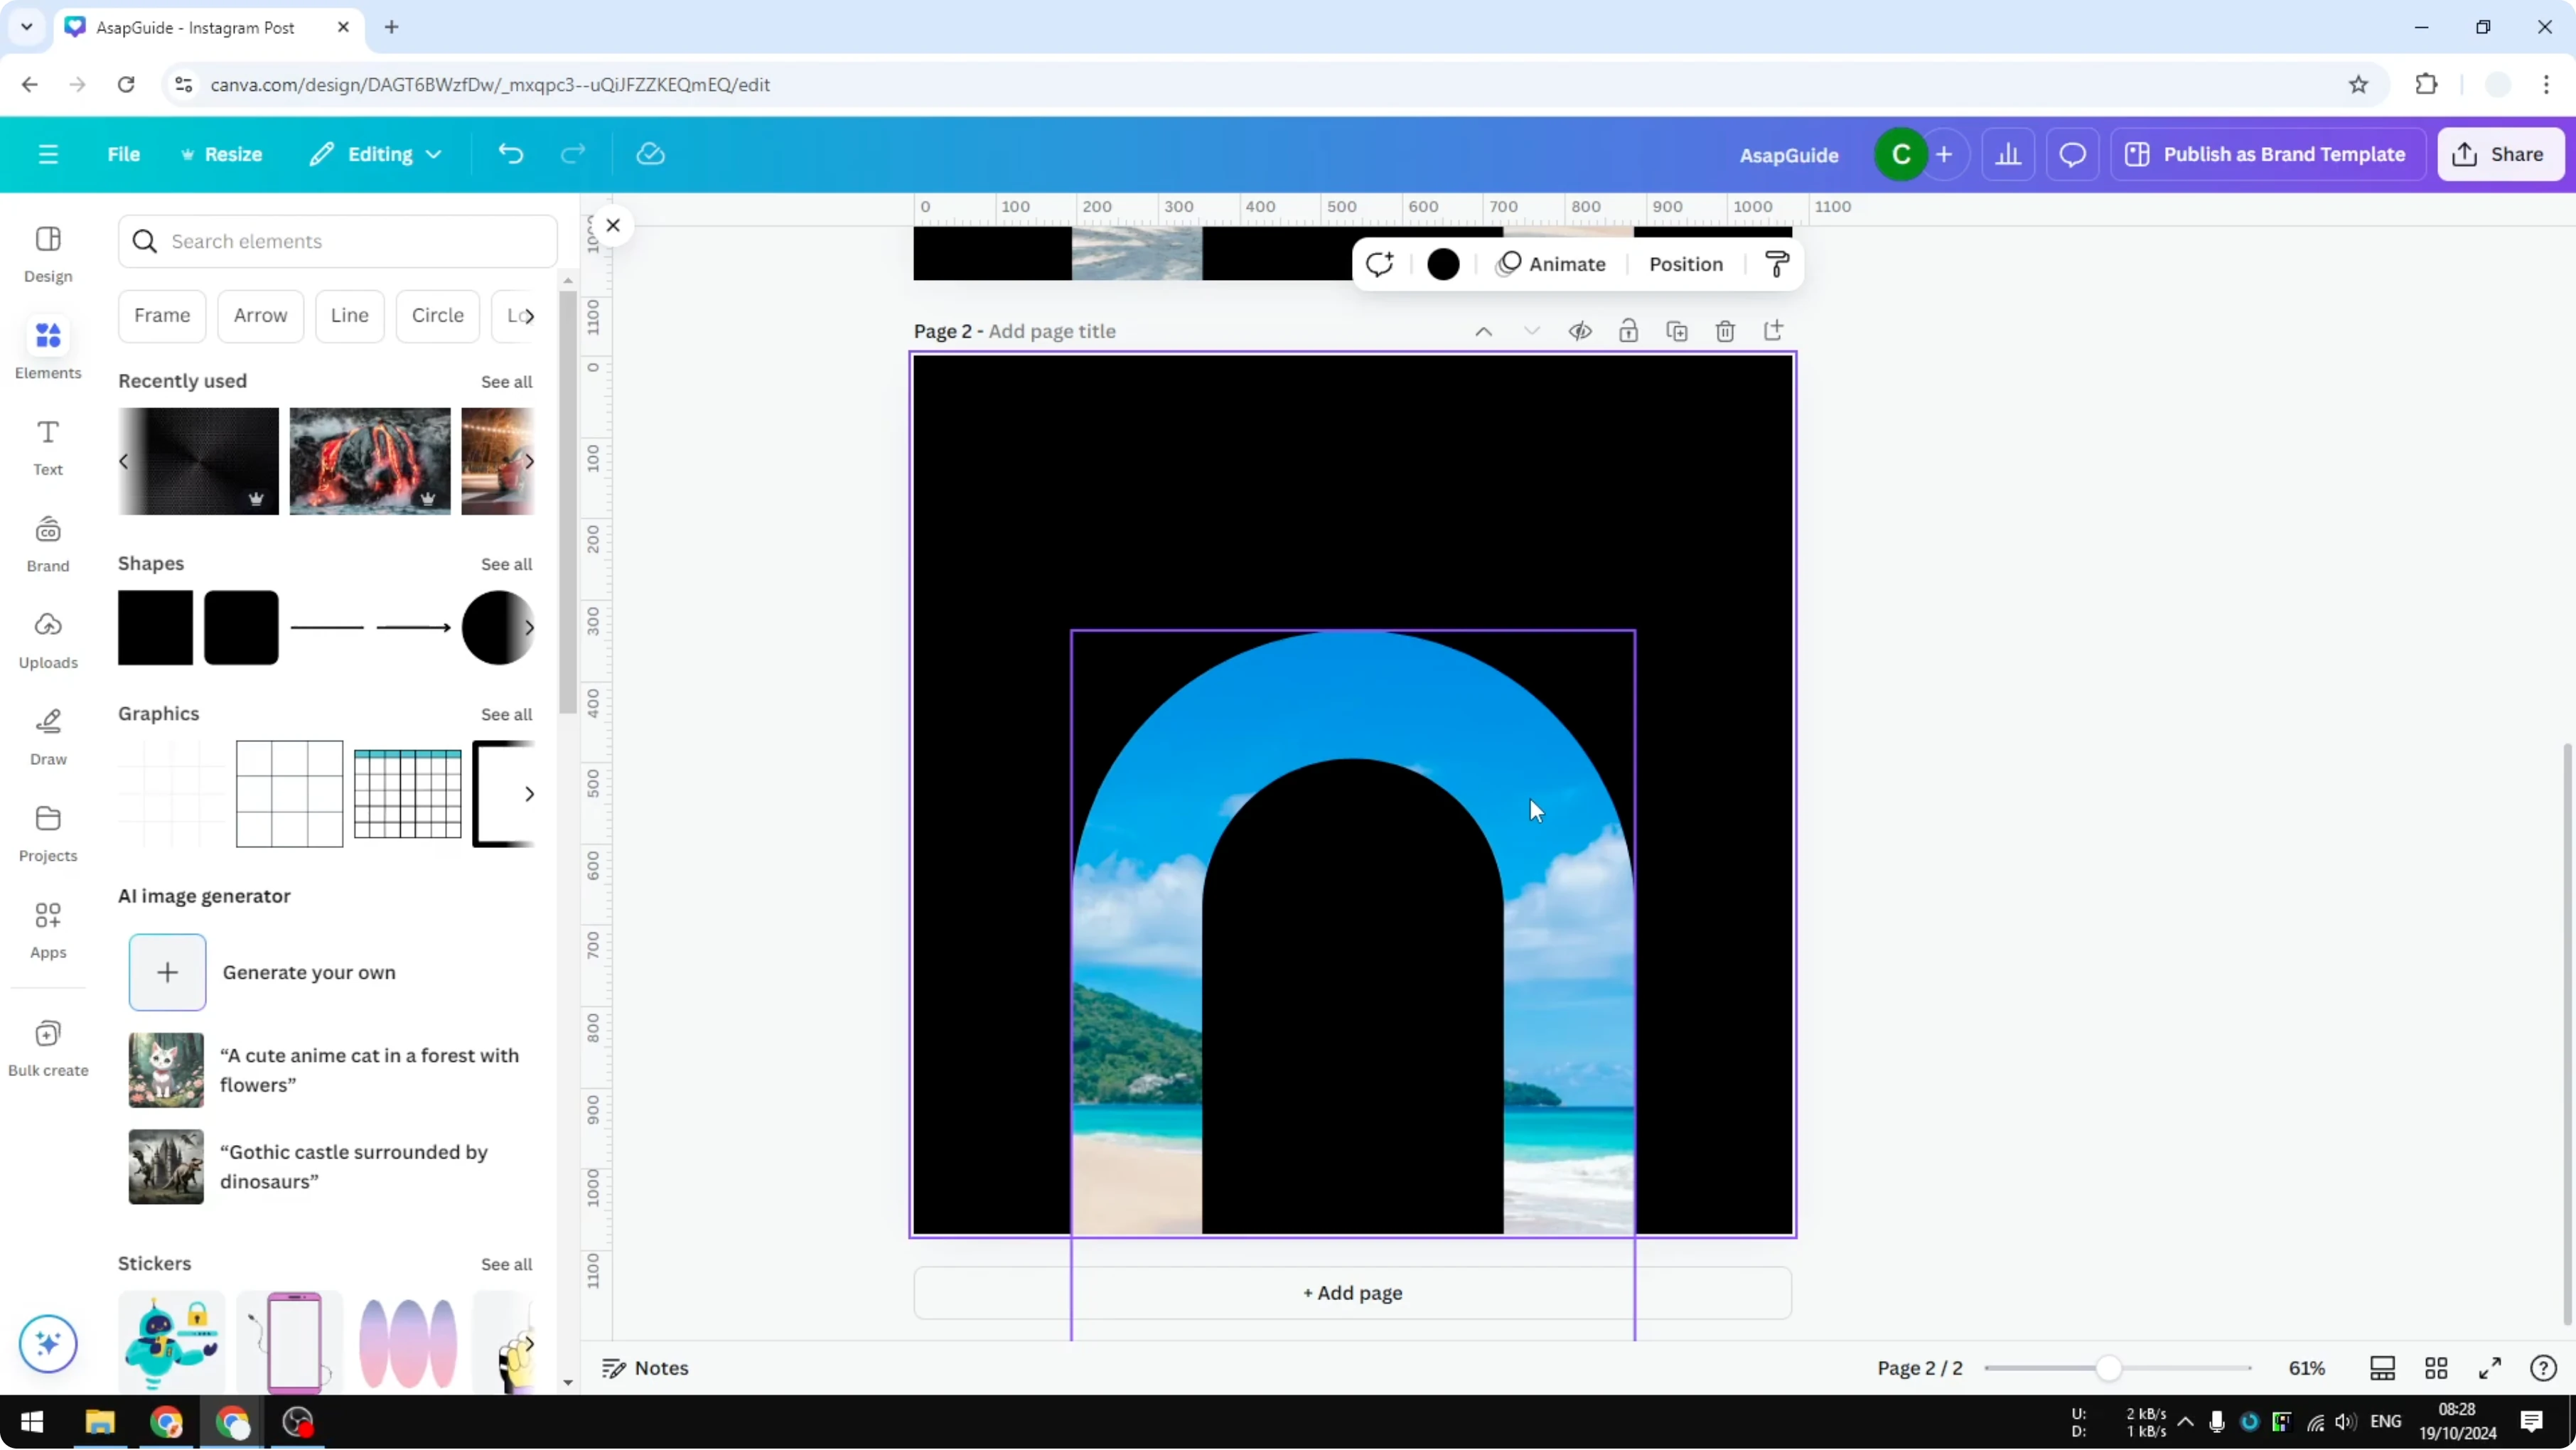Image resolution: width=2576 pixels, height=1450 pixels.
Task: Click the undo arrow in the toolbar
Action: (510, 153)
